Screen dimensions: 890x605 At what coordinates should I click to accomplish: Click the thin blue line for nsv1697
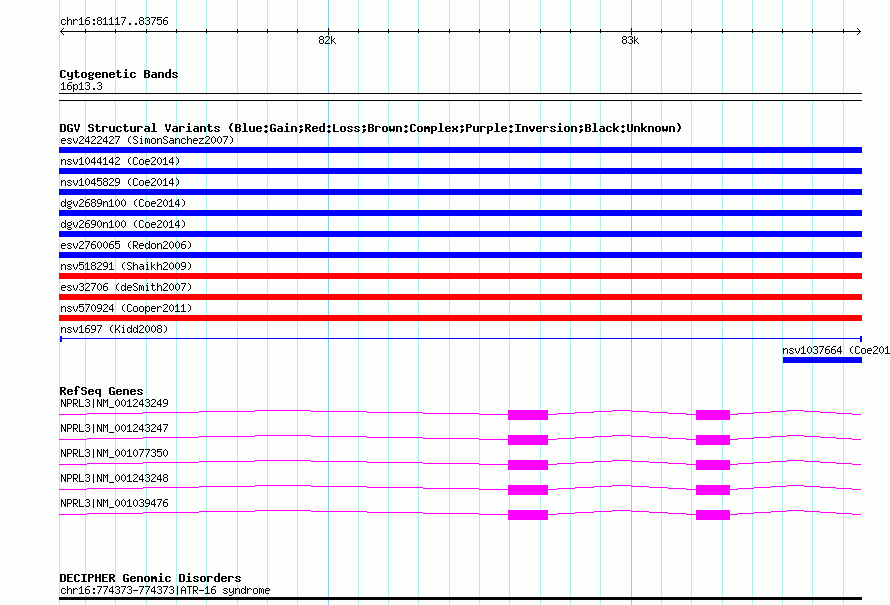pos(460,339)
